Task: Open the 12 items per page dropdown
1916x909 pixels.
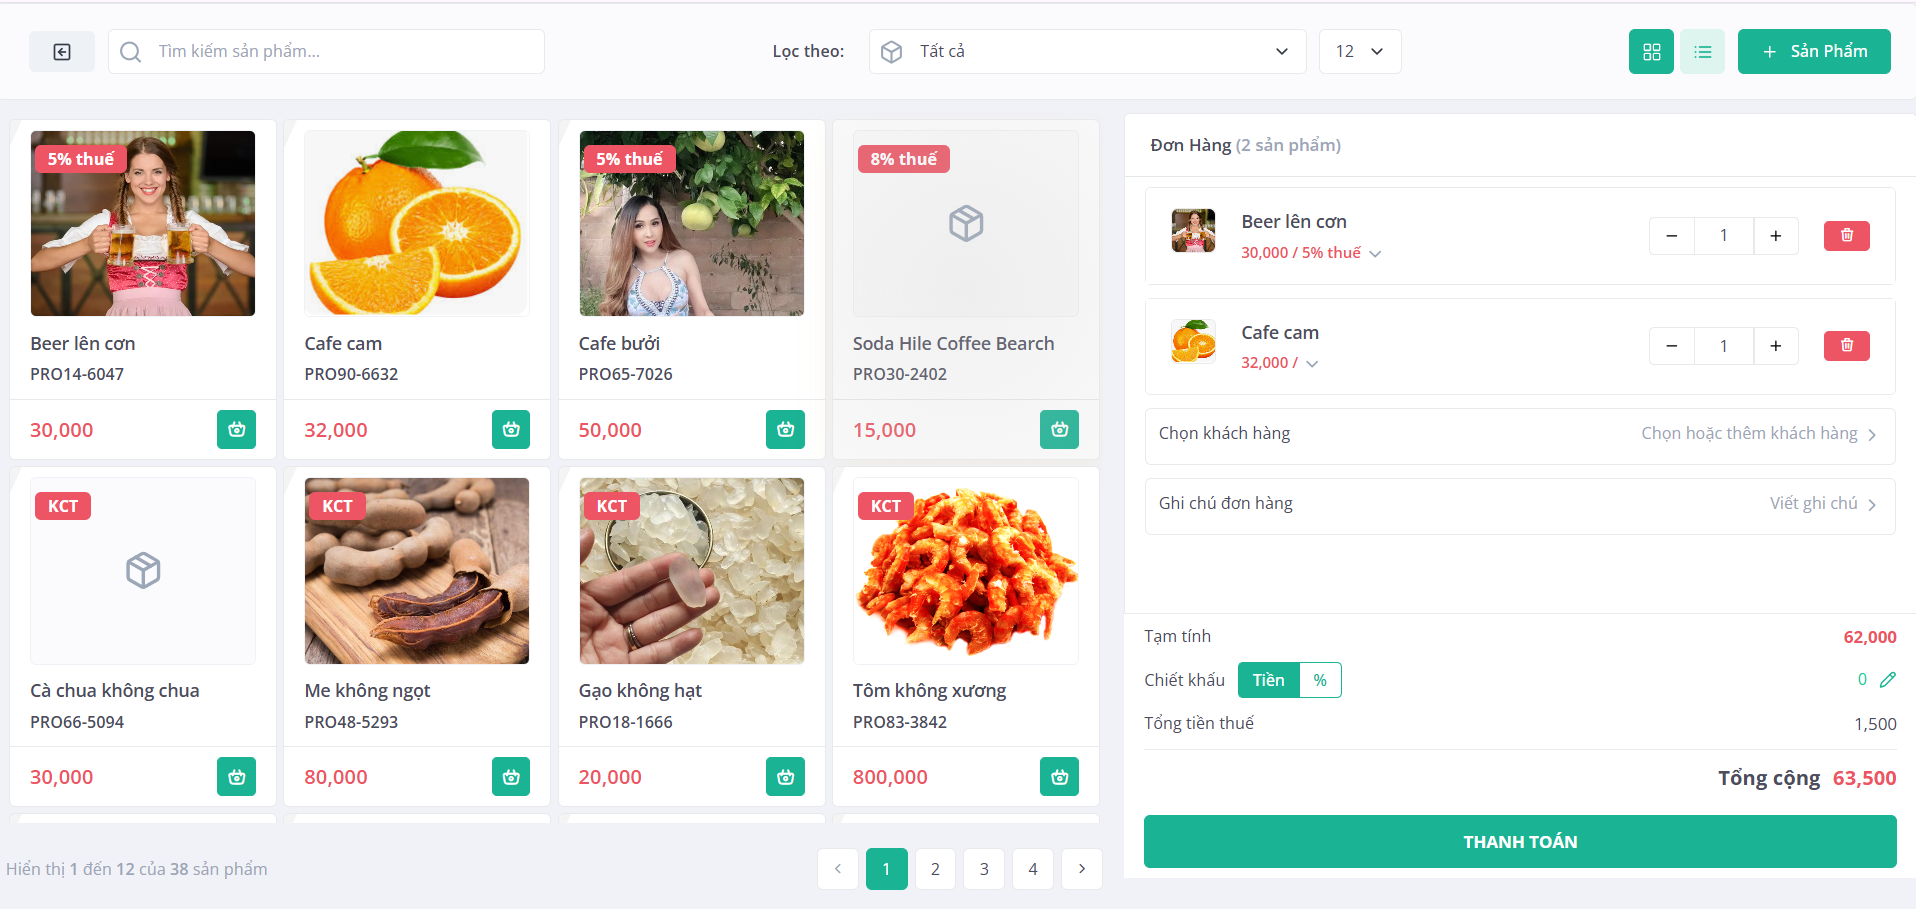Action: pyautogui.click(x=1360, y=51)
